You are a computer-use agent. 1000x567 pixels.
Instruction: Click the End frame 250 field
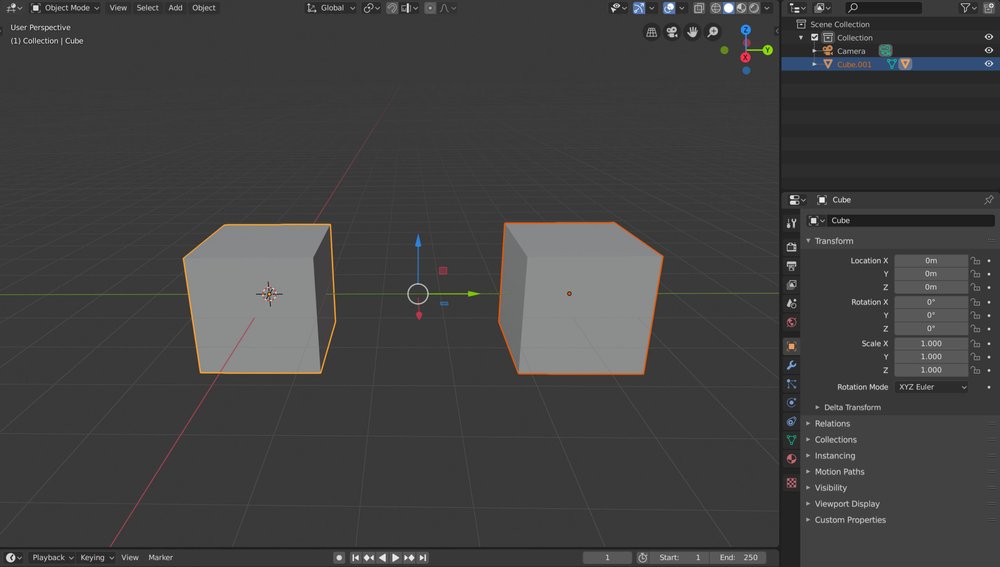738,557
